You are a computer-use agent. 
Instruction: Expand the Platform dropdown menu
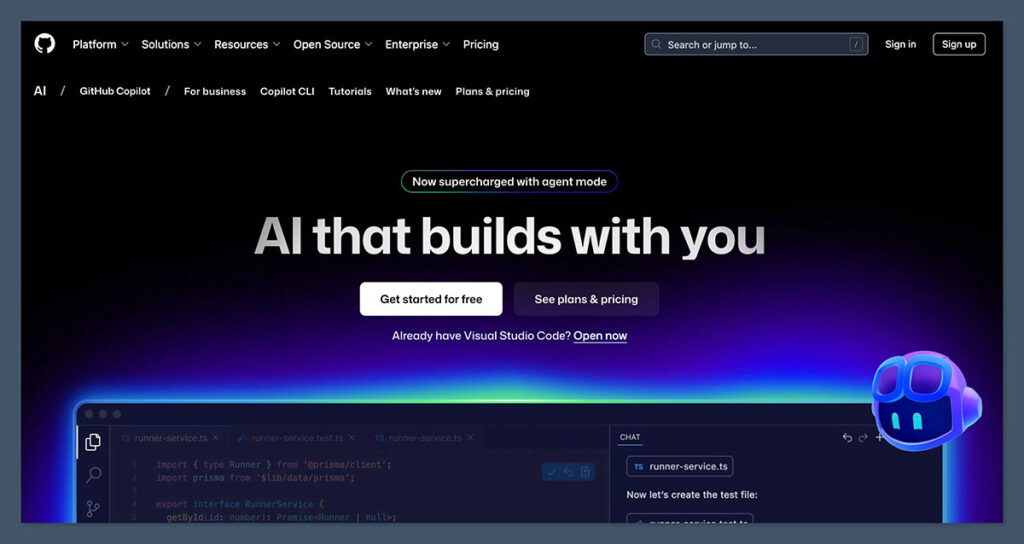coord(101,44)
